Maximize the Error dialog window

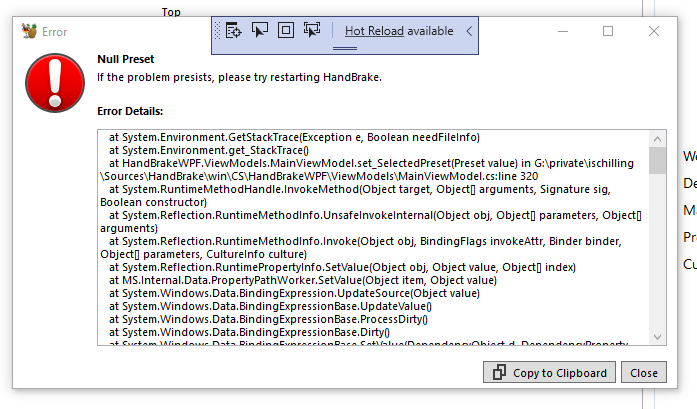[x=608, y=31]
